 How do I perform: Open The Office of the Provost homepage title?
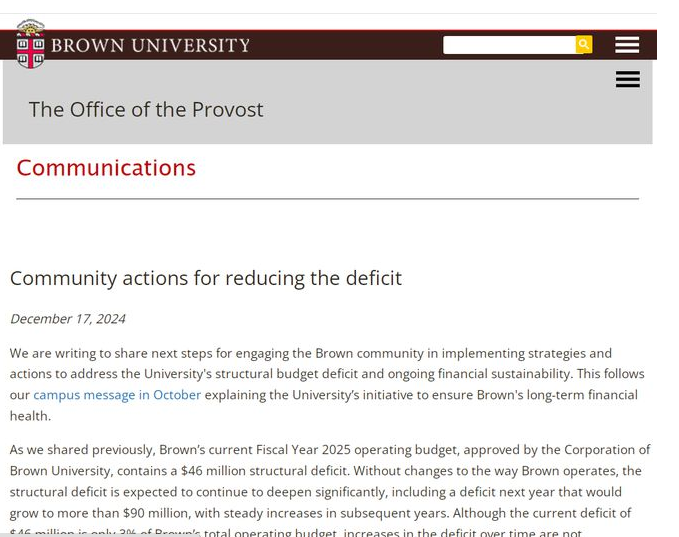tap(146, 110)
